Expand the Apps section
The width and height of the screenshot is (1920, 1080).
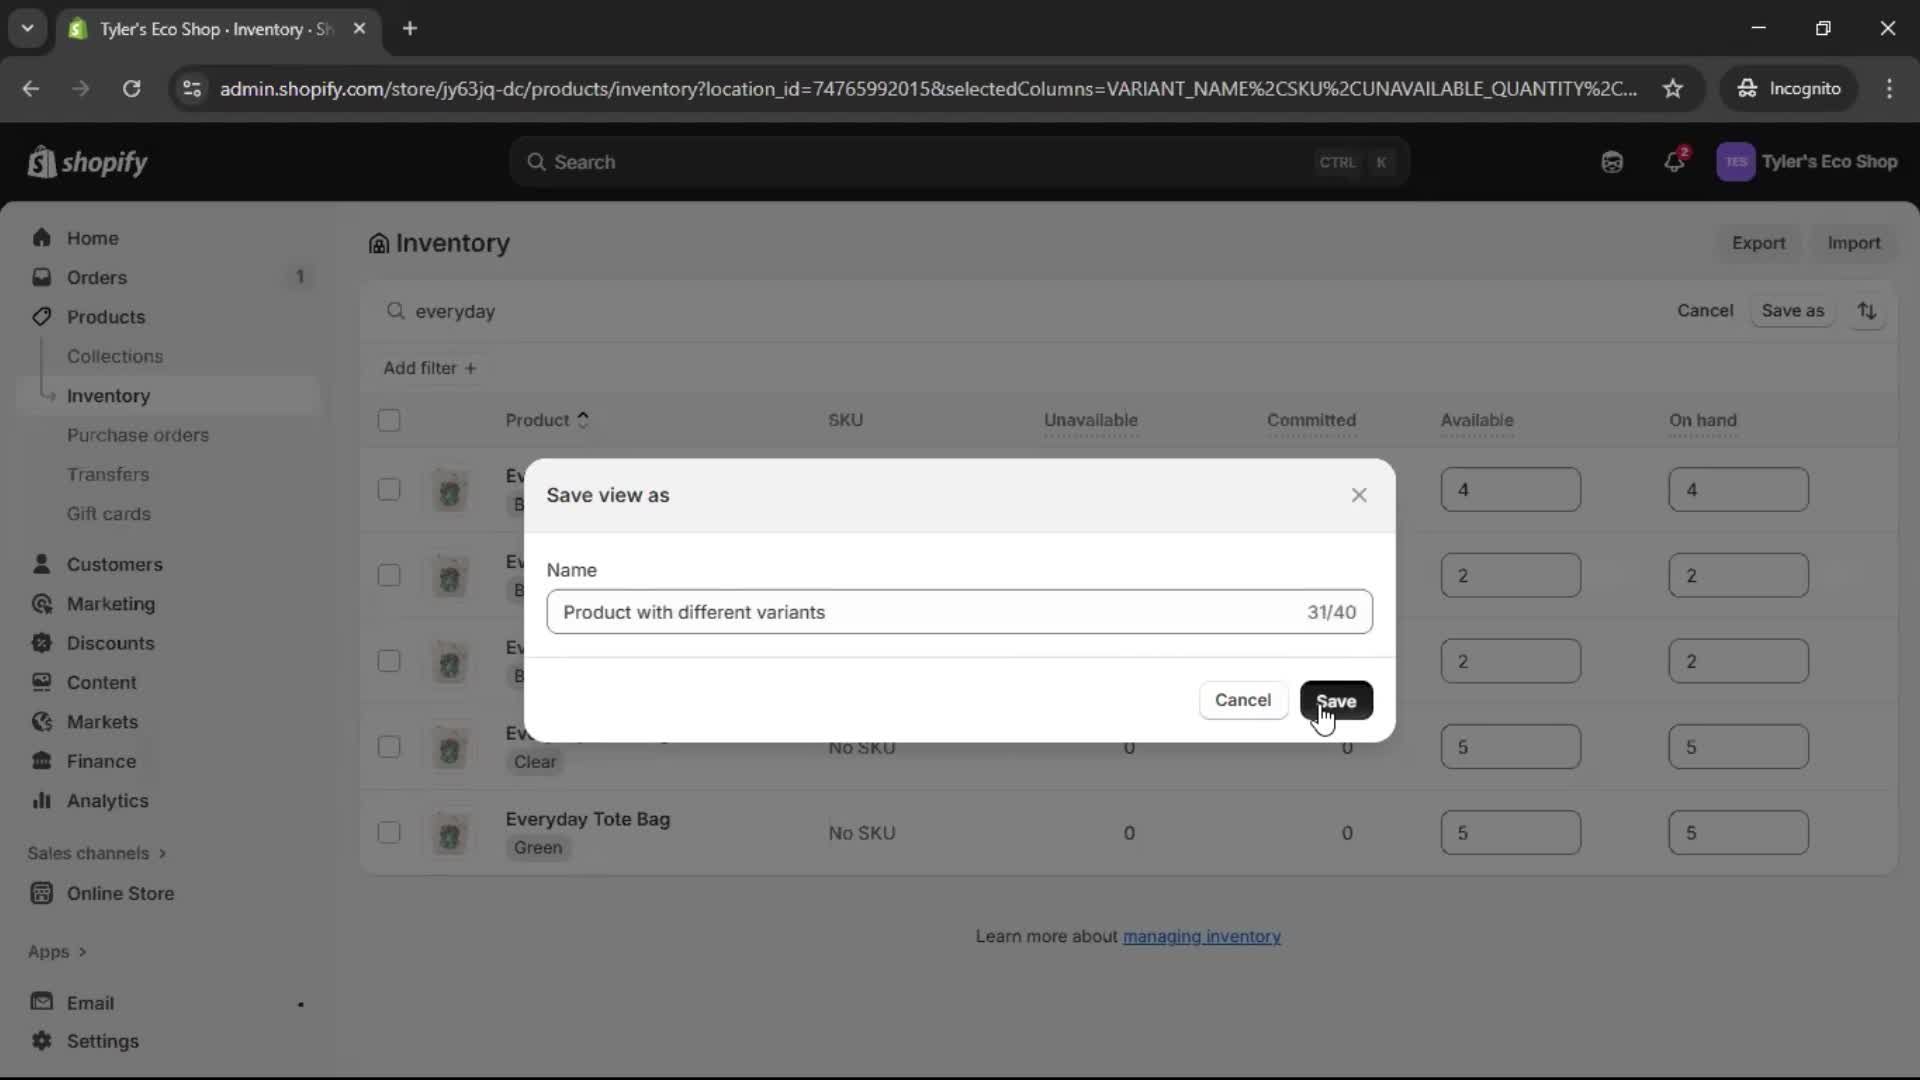(x=57, y=952)
